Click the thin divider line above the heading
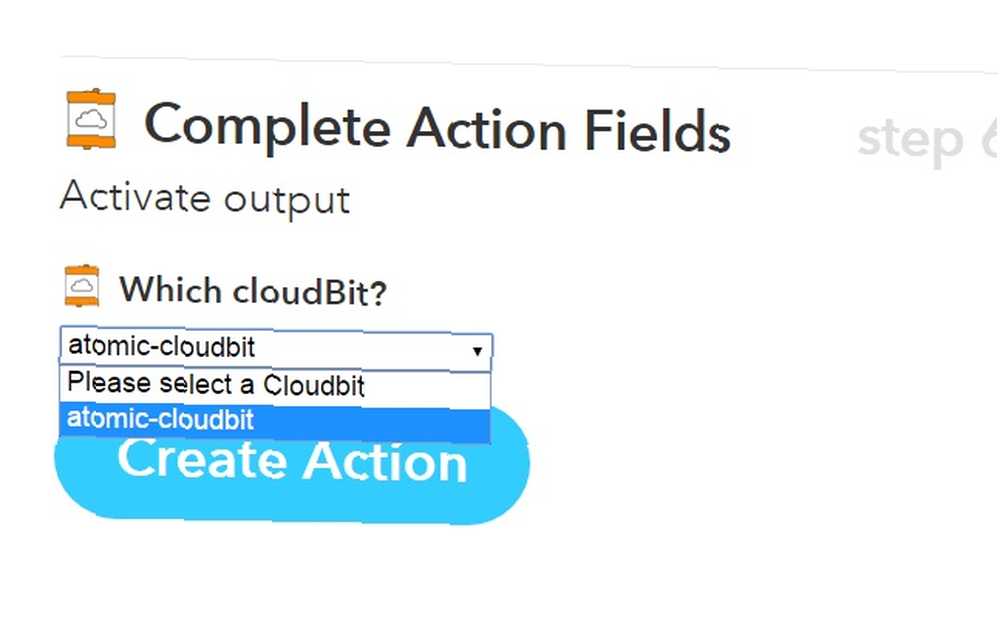 [529, 64]
